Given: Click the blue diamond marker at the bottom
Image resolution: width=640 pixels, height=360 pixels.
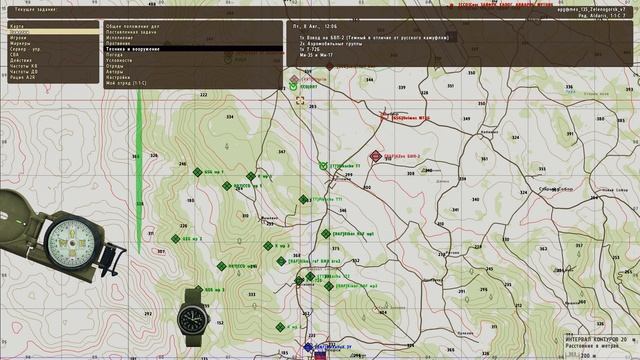Looking at the screenshot, I should click(308, 347).
